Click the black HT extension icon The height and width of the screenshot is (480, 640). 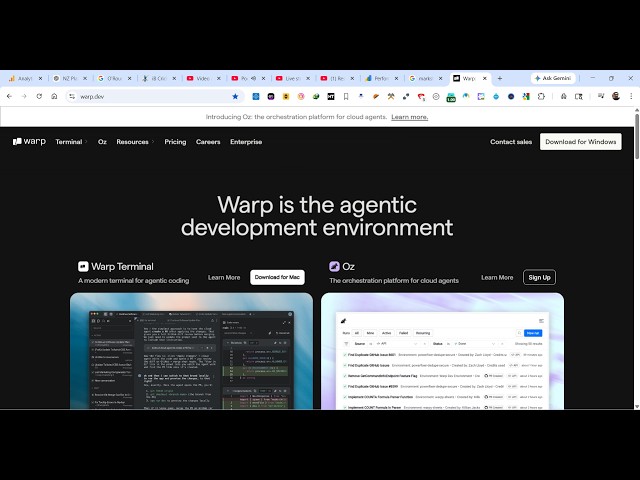tap(331, 96)
